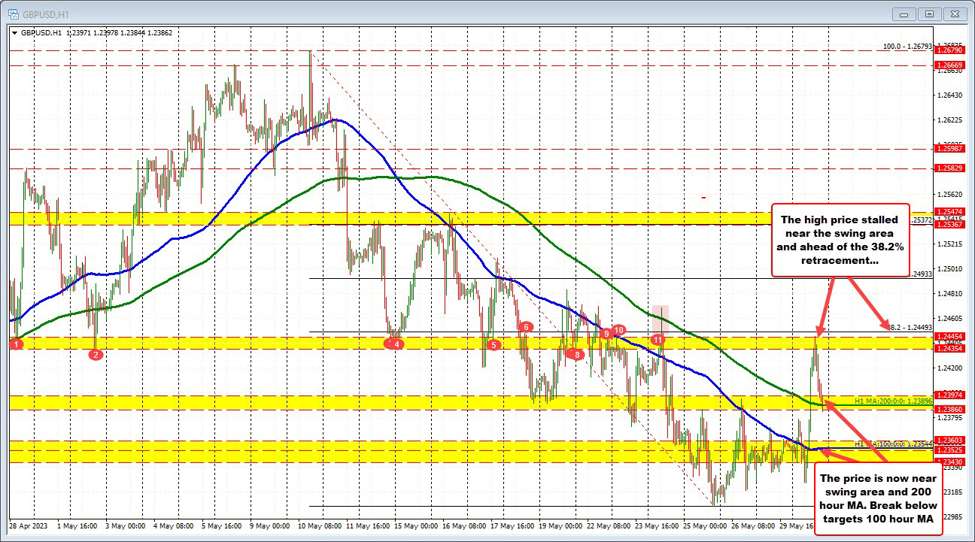The width and height of the screenshot is (975, 542).
Task: Select the red 1.25829 price axis label
Action: (x=948, y=168)
